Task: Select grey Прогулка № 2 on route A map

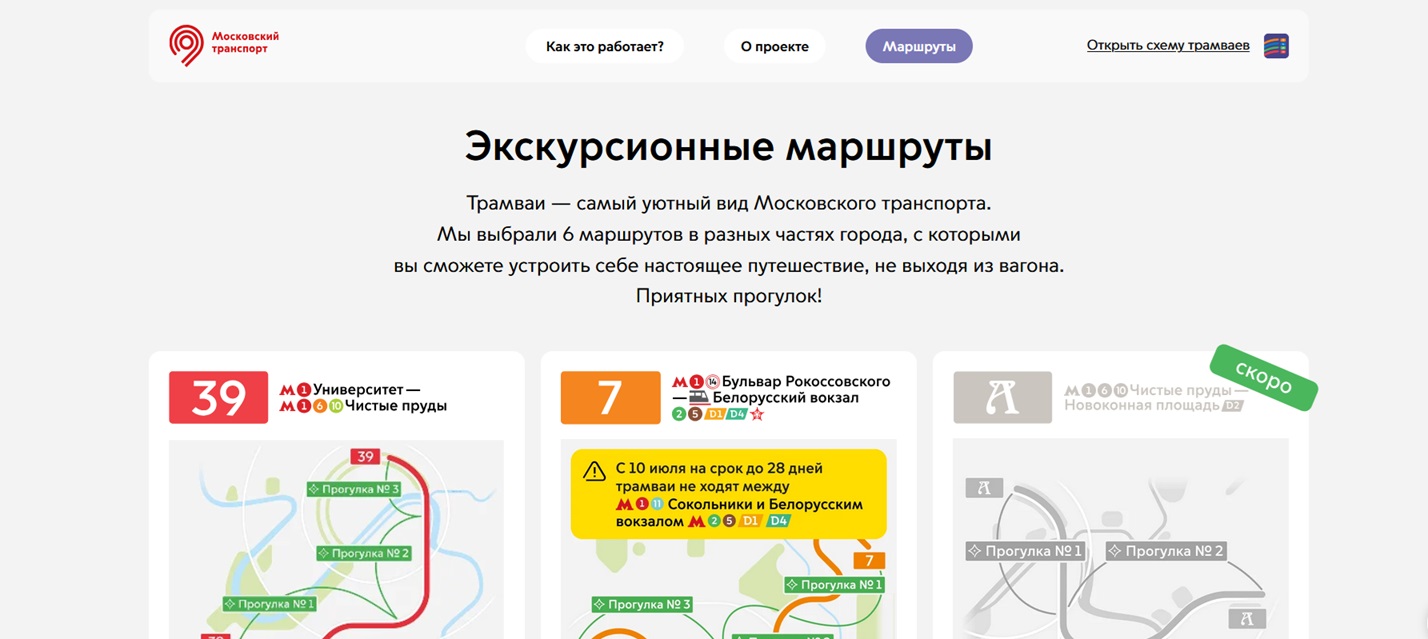Action: tap(1166, 551)
